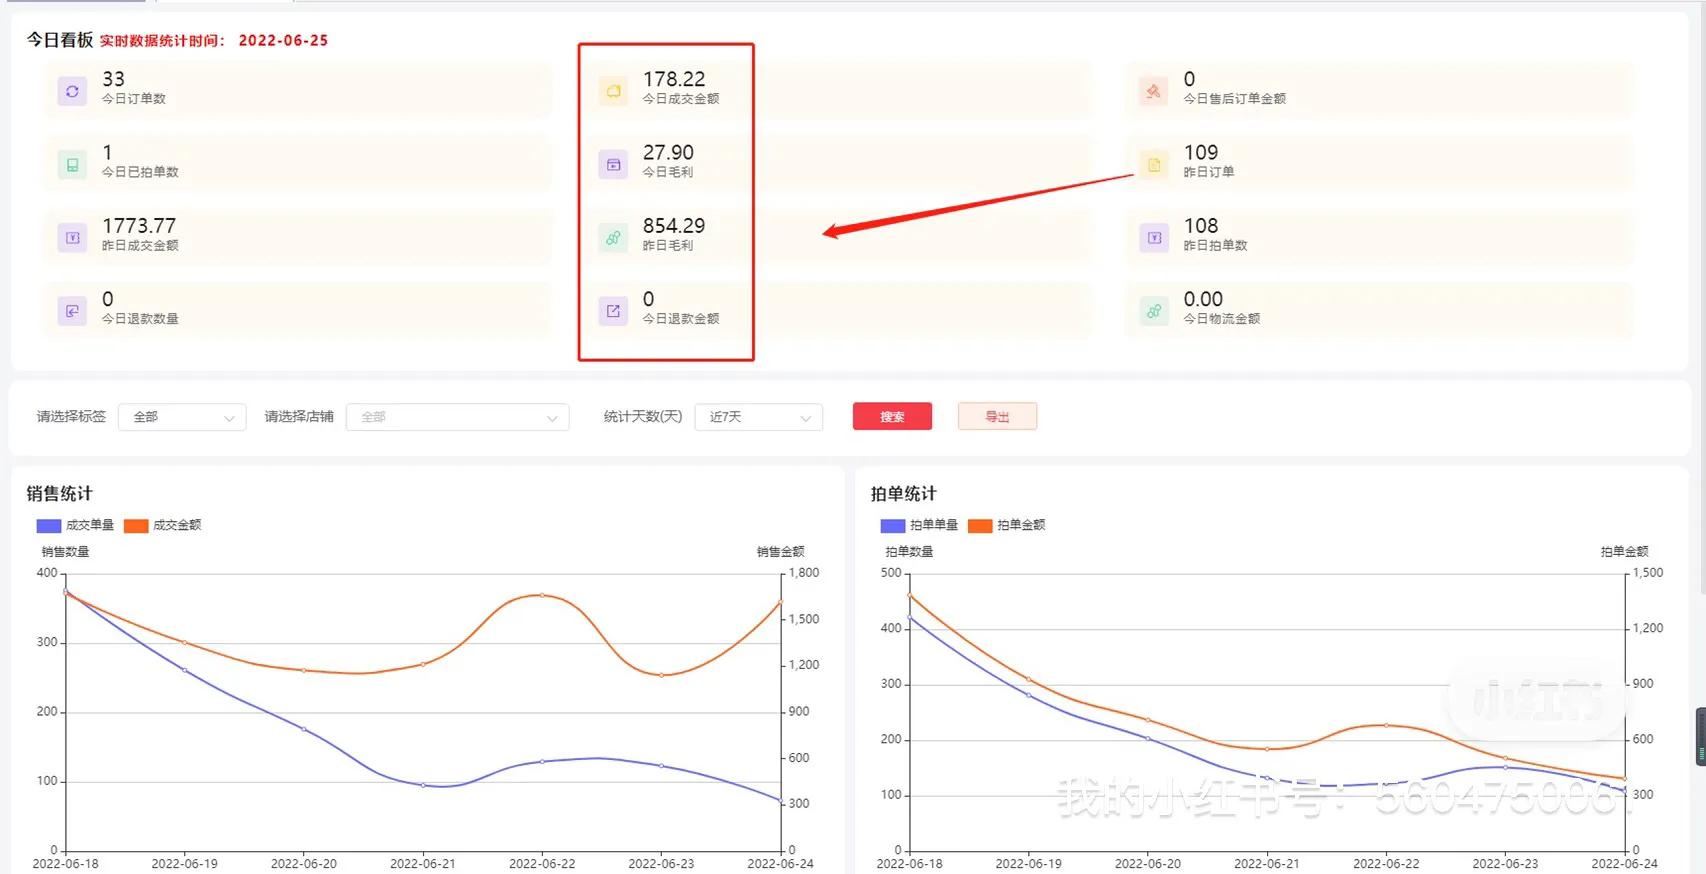
Task: Click the 27.90 今日毛利 value
Action: pyautogui.click(x=668, y=153)
